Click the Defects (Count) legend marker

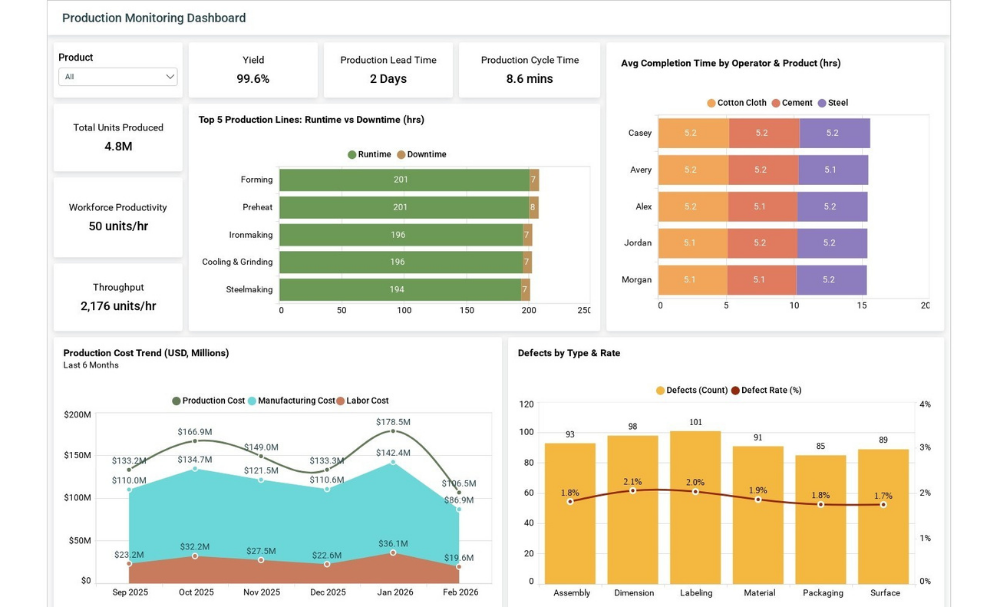661,391
